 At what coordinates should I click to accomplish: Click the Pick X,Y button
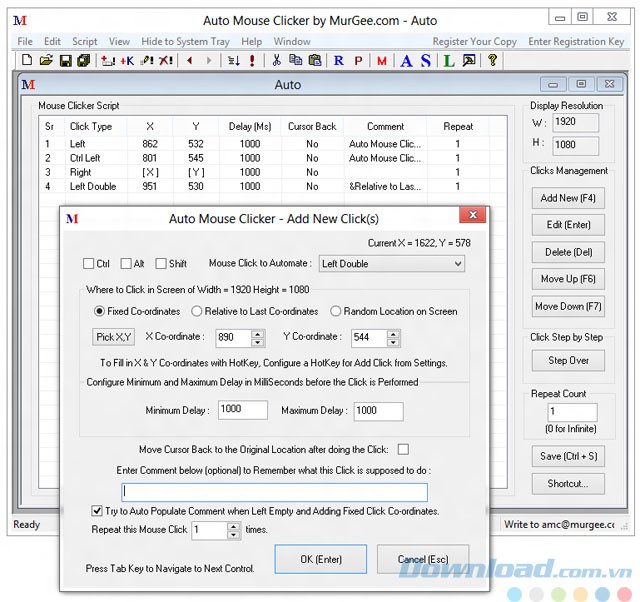pyautogui.click(x=113, y=337)
